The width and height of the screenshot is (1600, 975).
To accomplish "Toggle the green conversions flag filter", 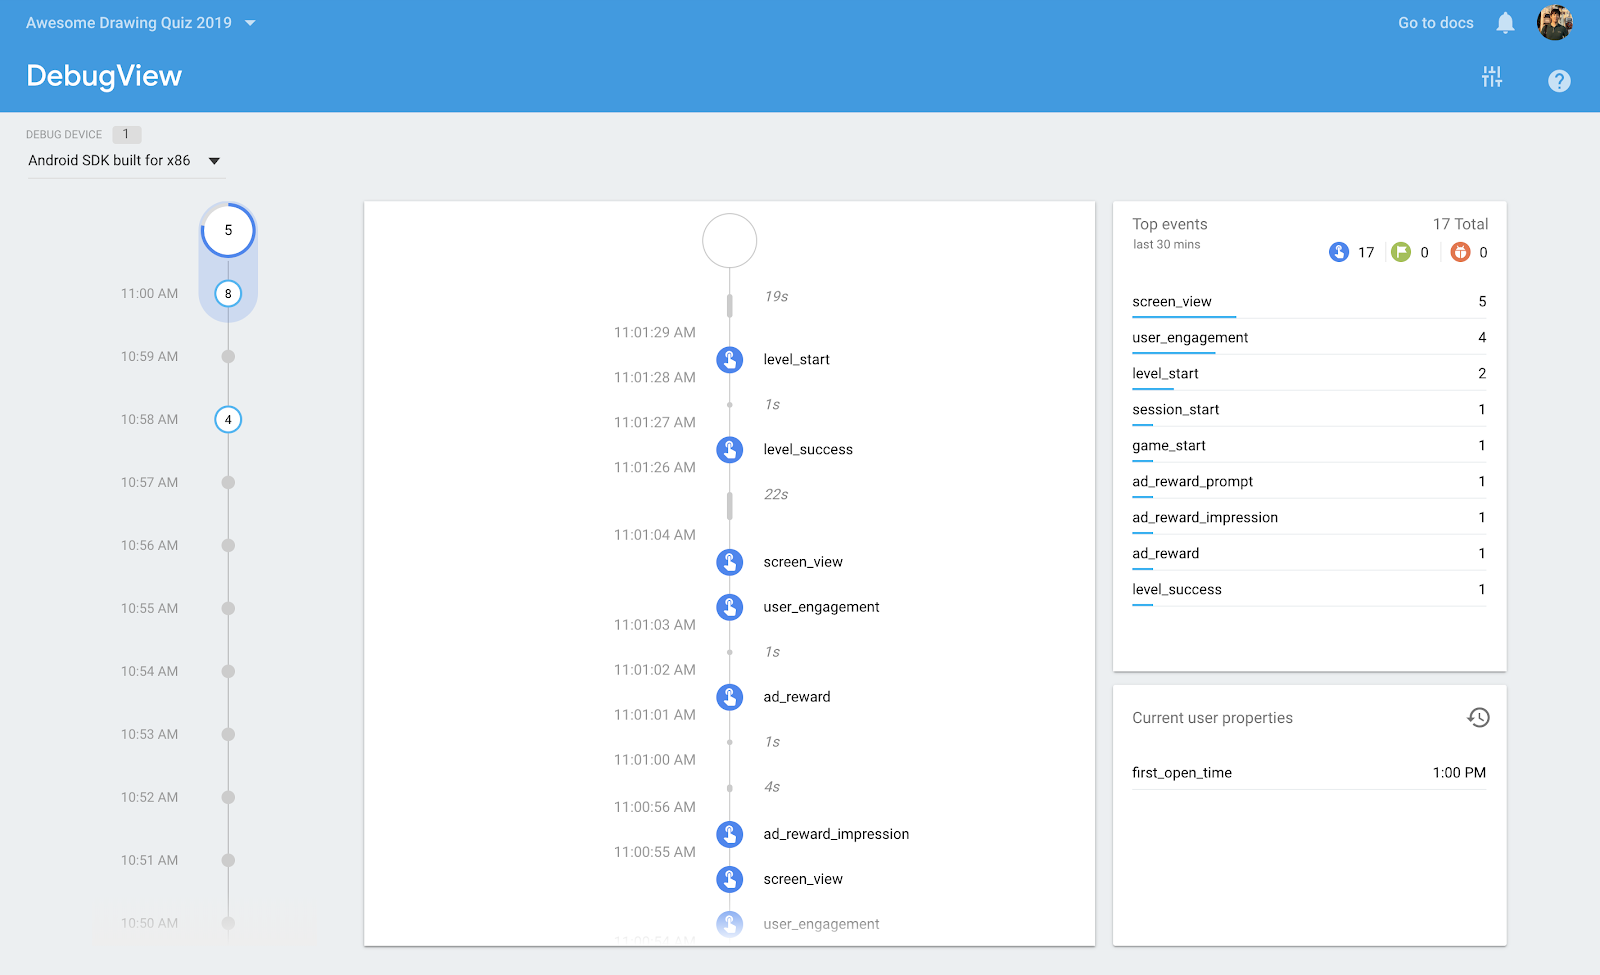I will [x=1401, y=253].
